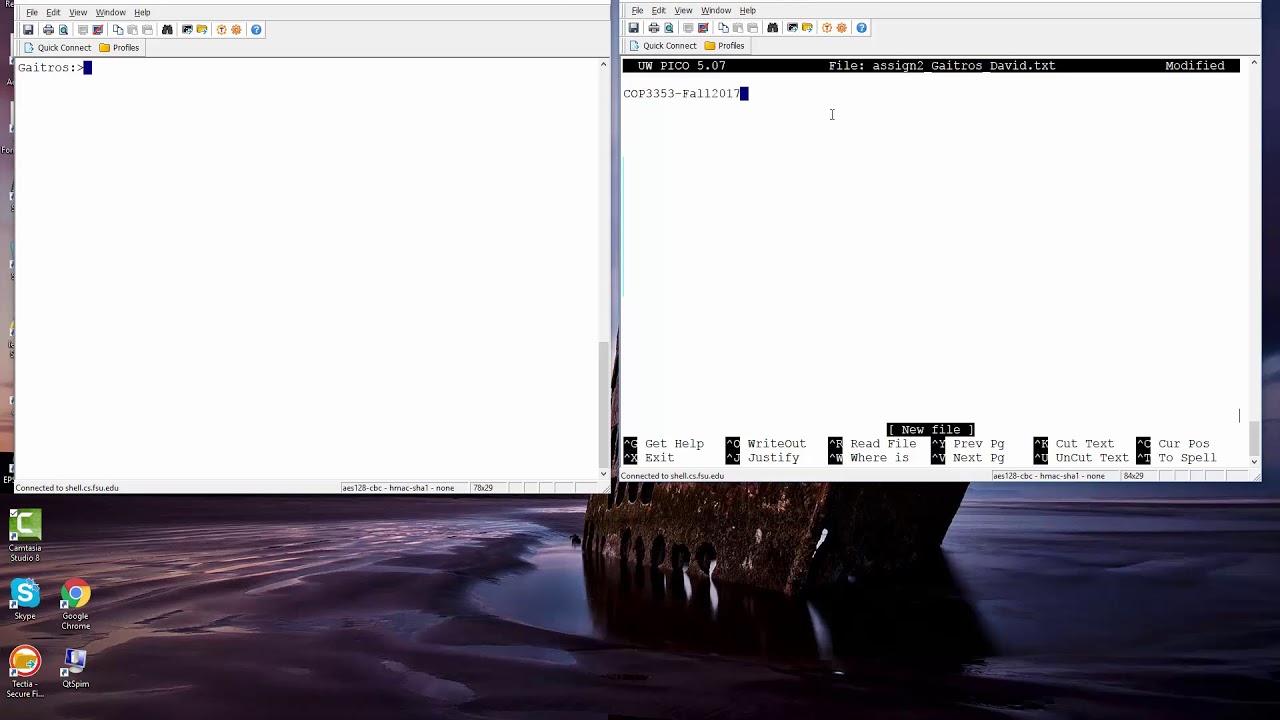Open View menu in PICO editor window

[x=683, y=10]
